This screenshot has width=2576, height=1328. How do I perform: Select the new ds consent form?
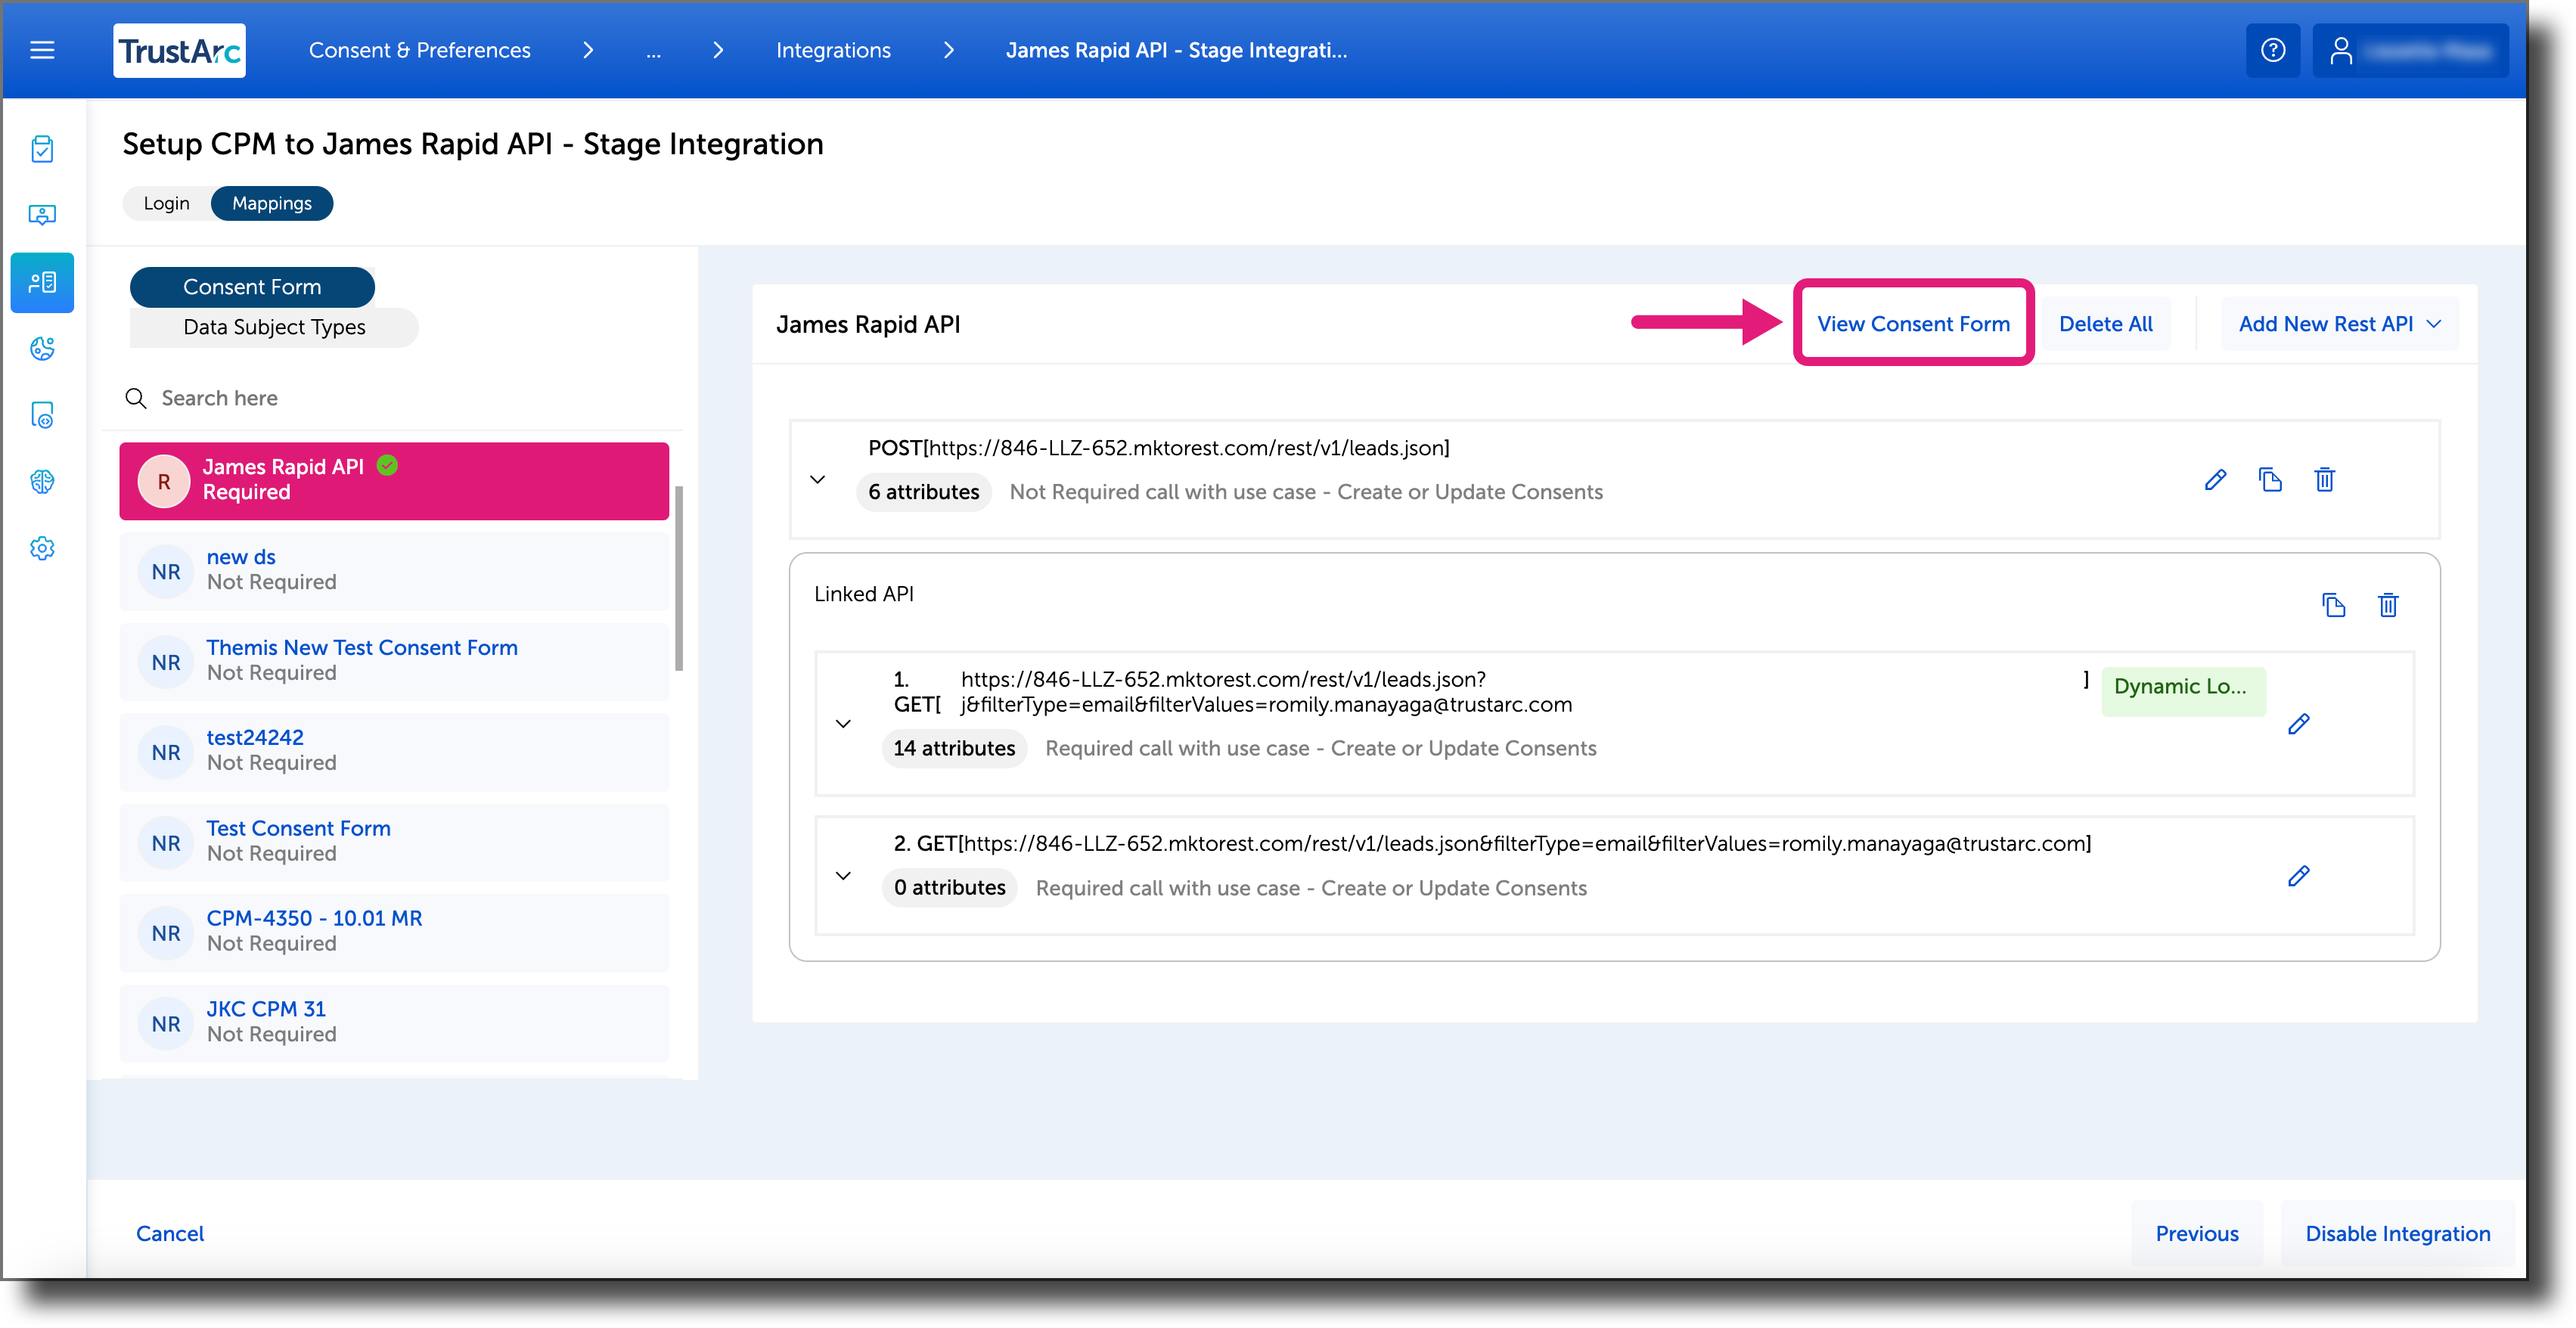point(394,571)
